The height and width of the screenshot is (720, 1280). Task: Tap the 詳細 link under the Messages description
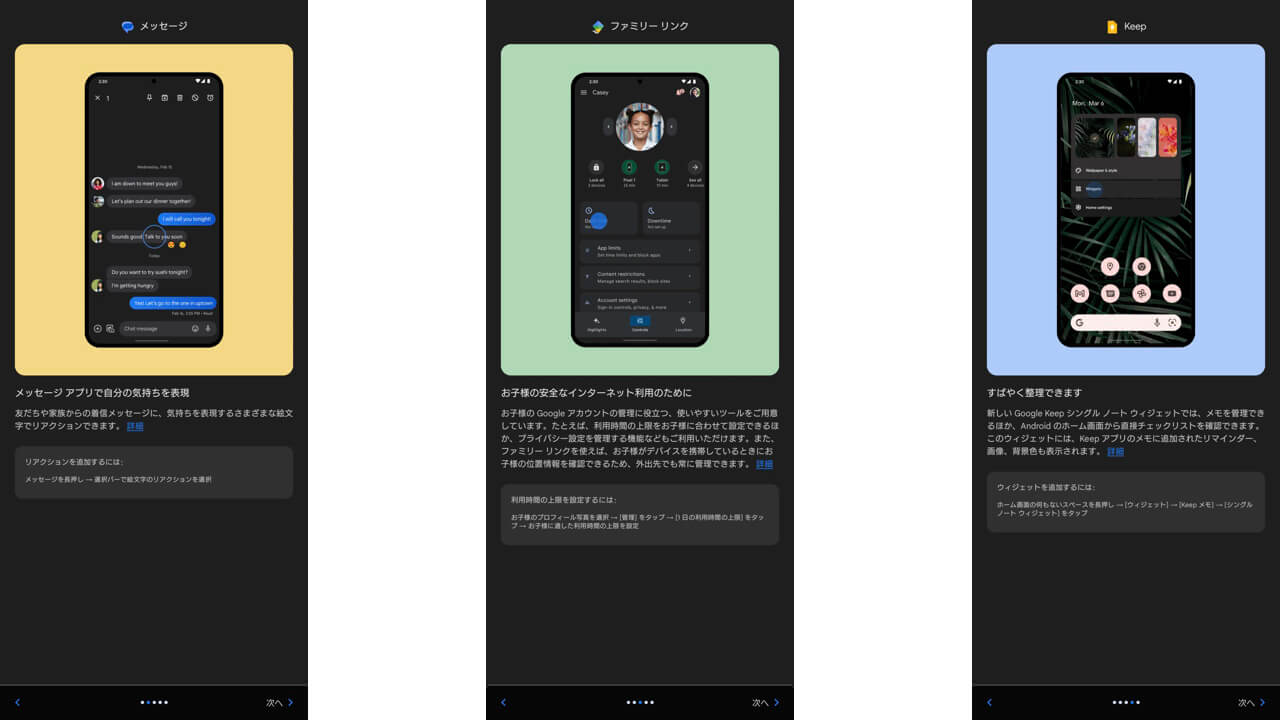coord(134,426)
